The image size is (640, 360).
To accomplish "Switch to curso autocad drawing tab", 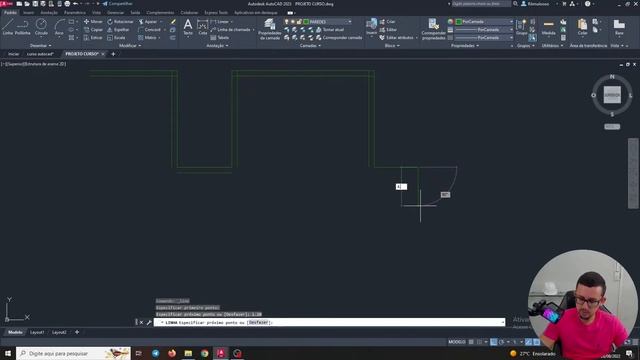I will click(40, 54).
